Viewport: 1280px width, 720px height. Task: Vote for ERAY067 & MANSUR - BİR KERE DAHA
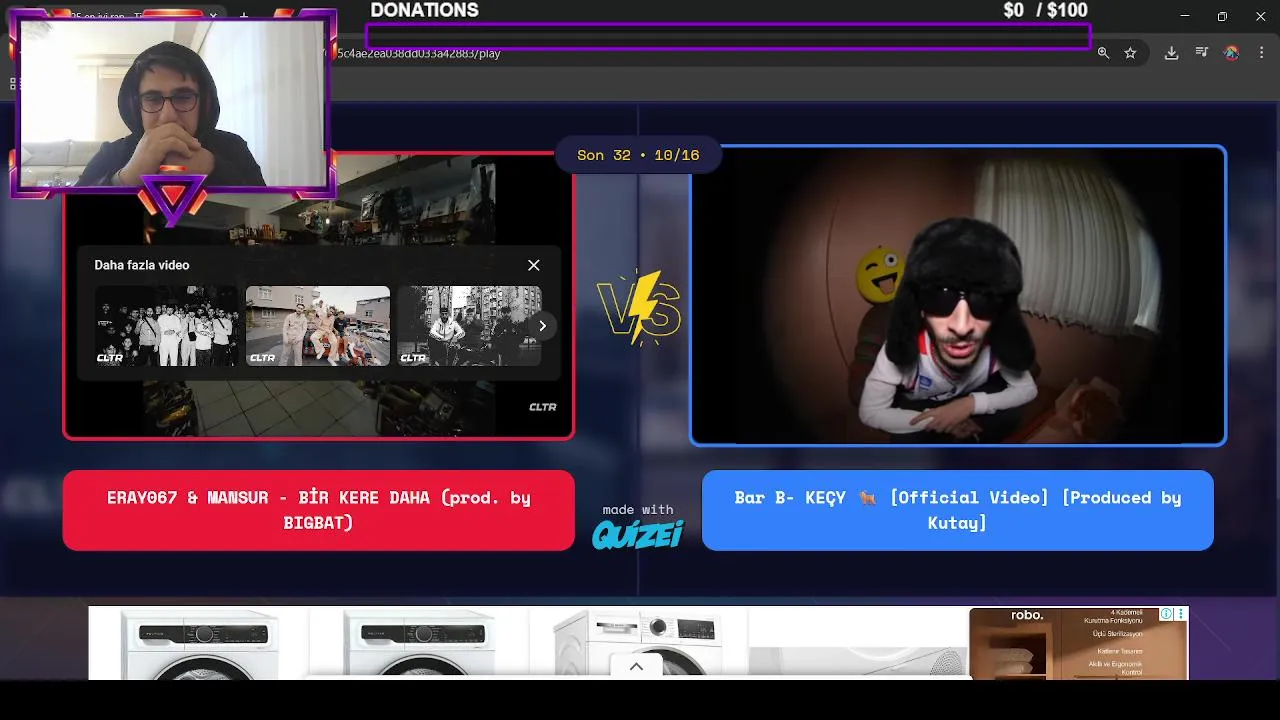tap(318, 510)
